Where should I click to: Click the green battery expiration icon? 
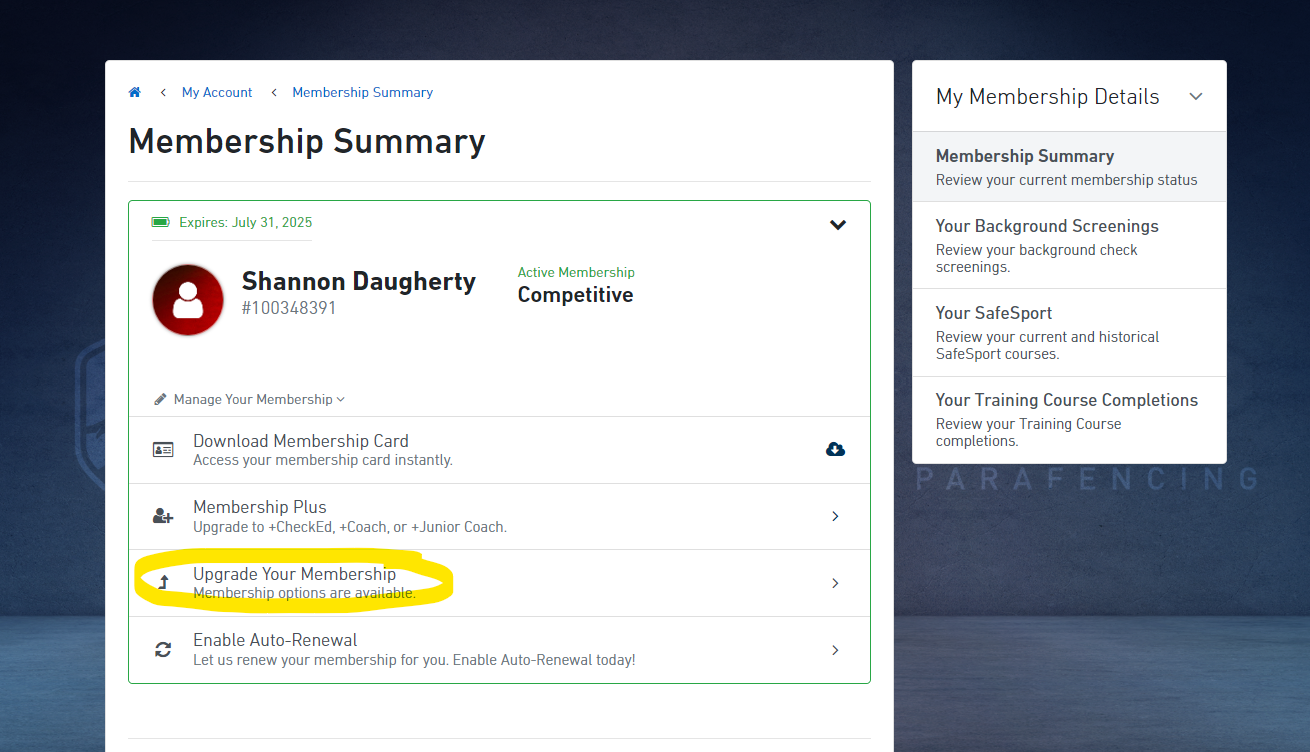[x=160, y=222]
